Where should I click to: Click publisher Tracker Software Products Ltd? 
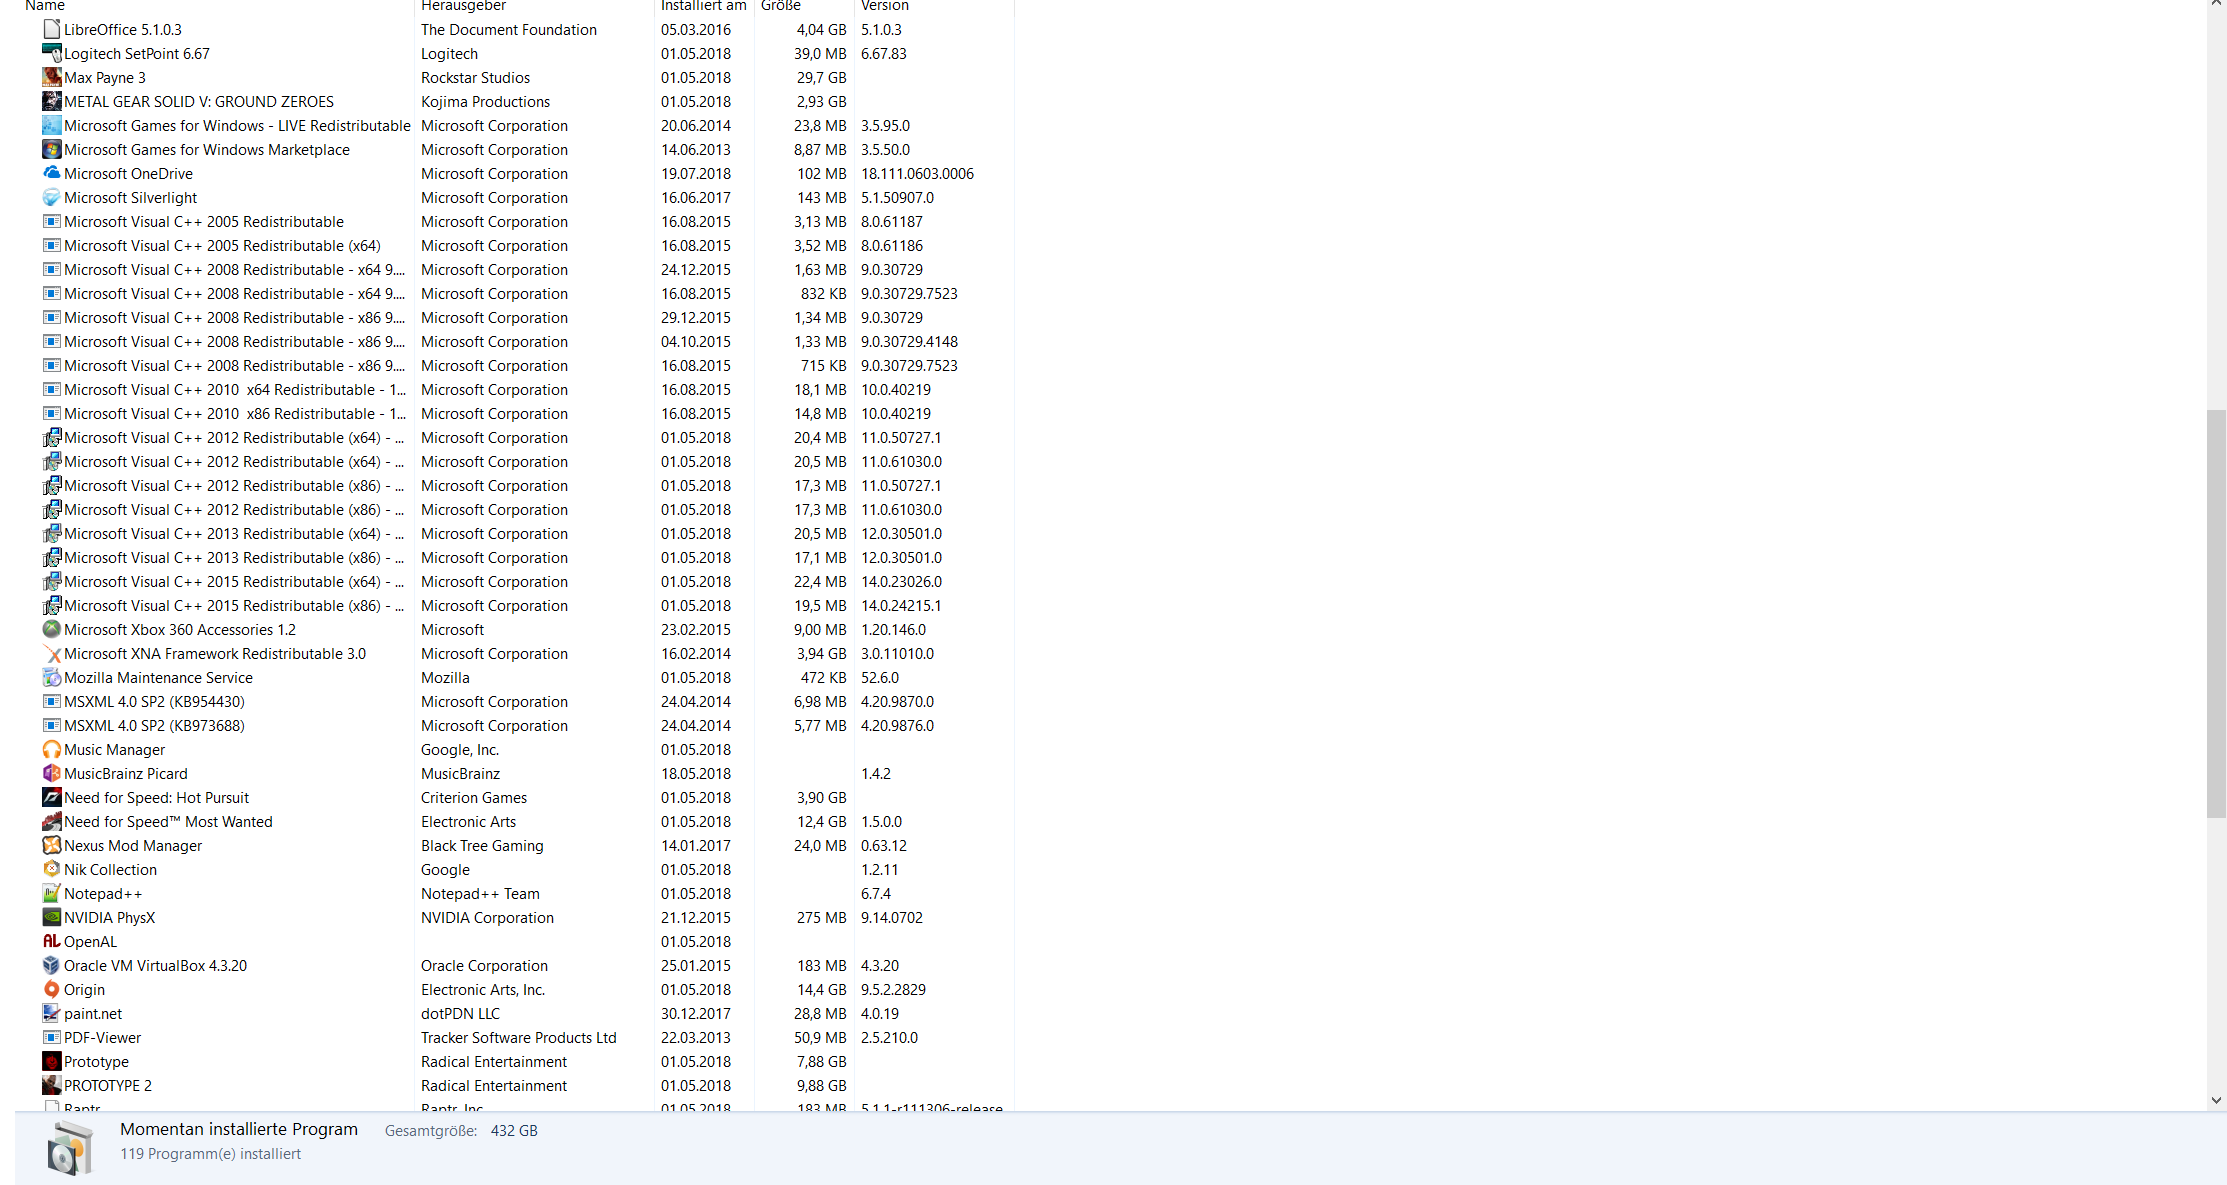click(x=518, y=1037)
